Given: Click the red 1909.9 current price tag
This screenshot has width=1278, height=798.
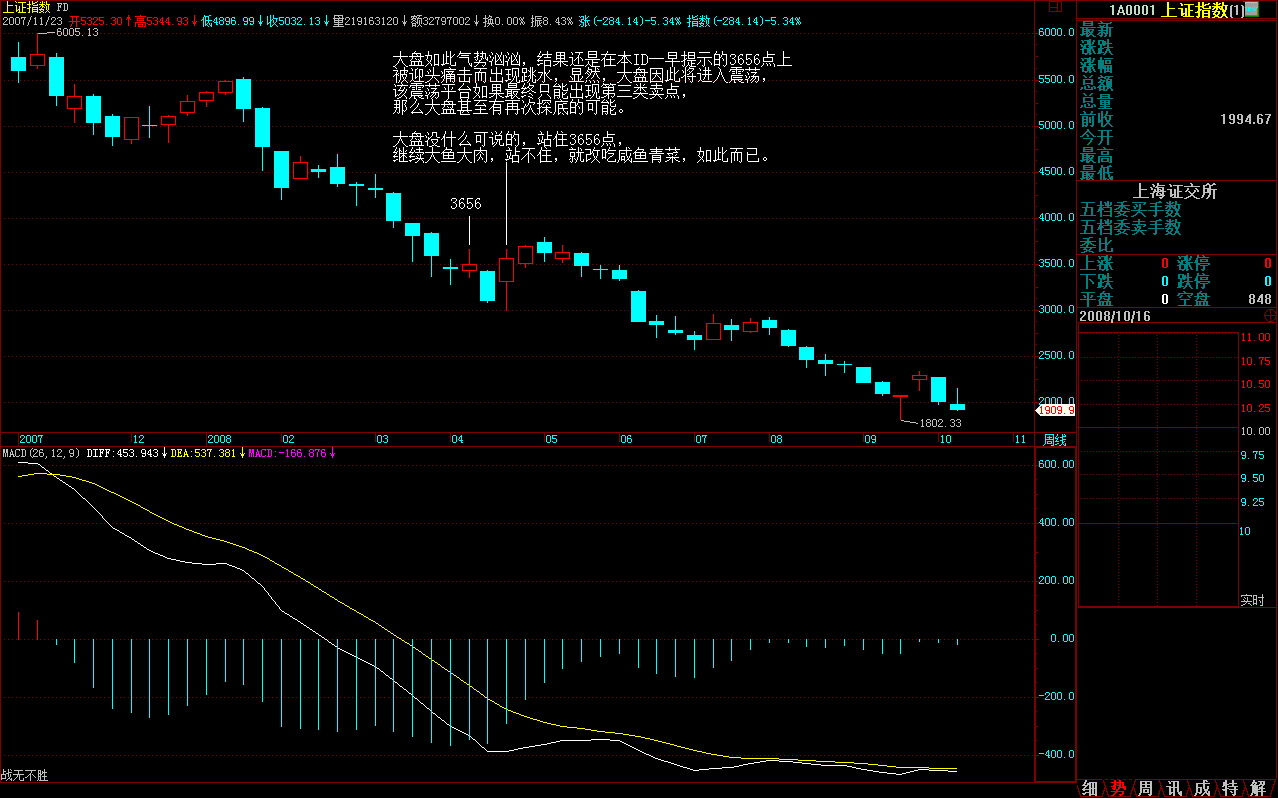Looking at the screenshot, I should 1056,410.
